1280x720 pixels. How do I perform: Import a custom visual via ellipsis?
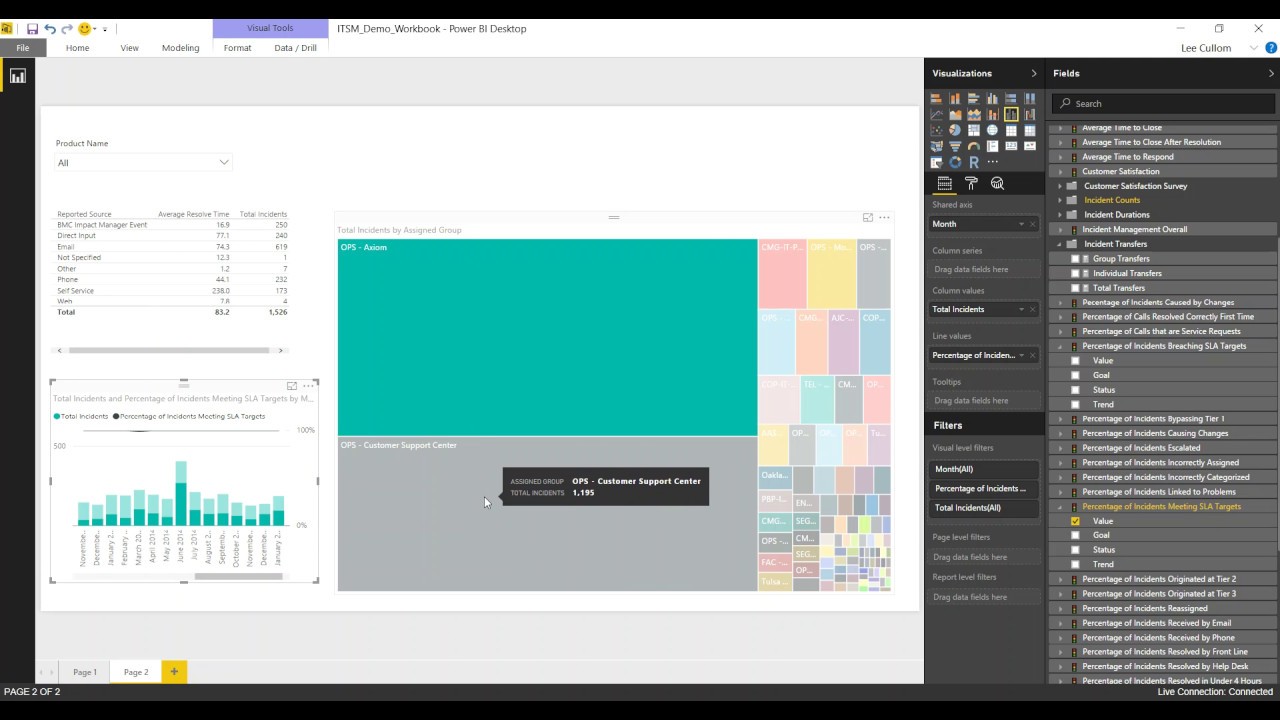tap(992, 162)
